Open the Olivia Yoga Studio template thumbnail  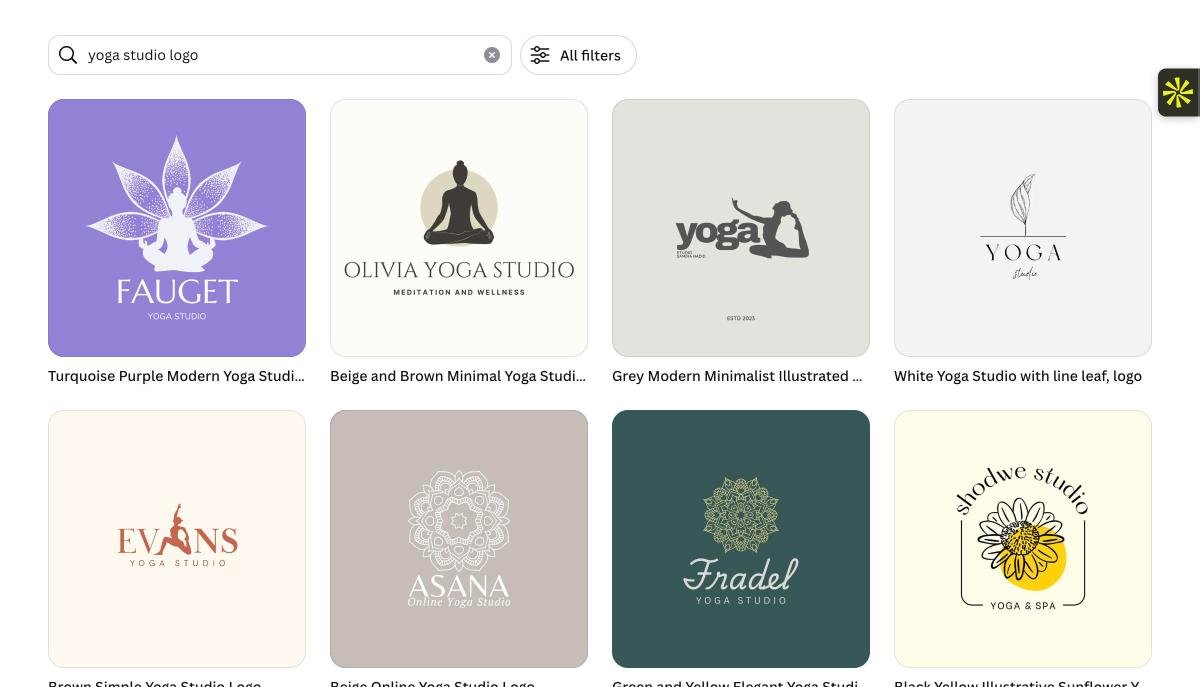[x=459, y=228]
